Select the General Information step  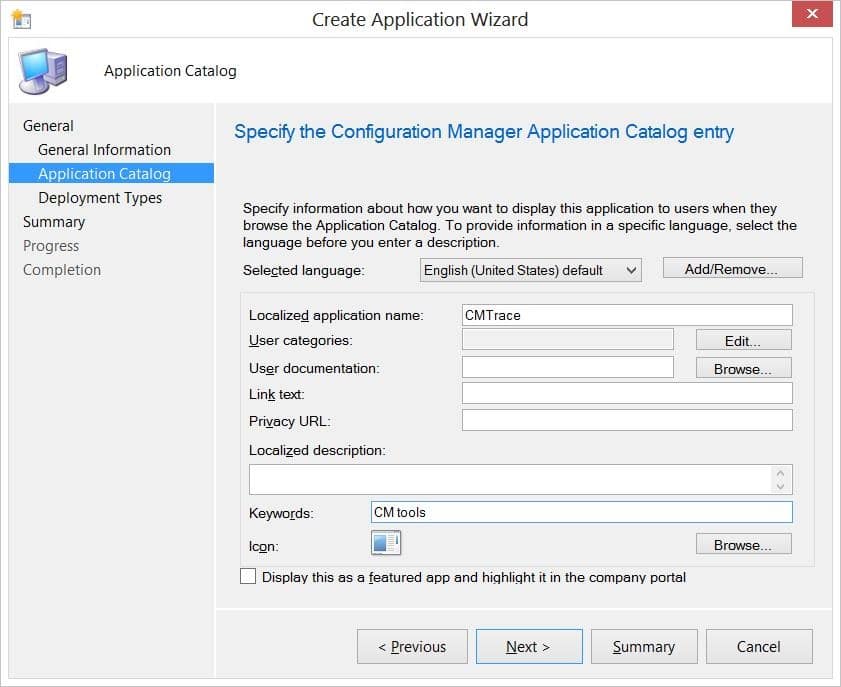pyautogui.click(x=103, y=149)
